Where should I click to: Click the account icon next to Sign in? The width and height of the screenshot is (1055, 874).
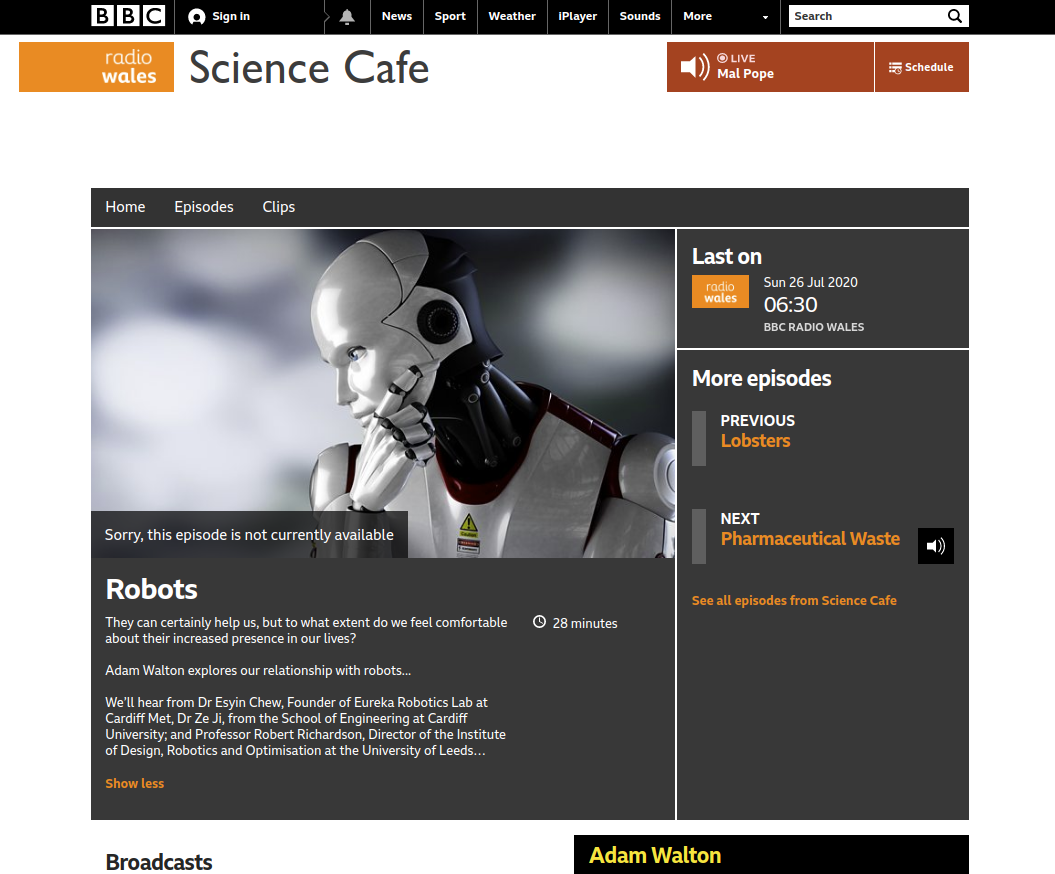click(196, 17)
